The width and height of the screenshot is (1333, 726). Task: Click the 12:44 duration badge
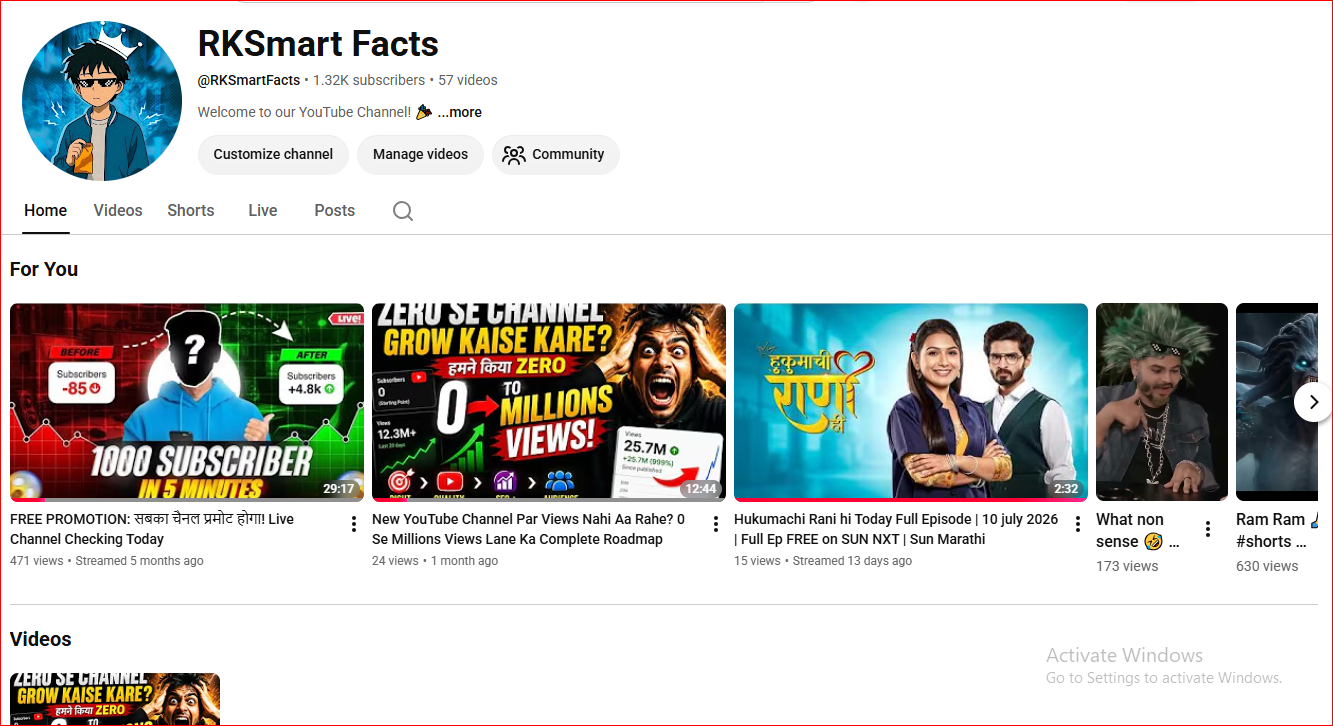700,489
